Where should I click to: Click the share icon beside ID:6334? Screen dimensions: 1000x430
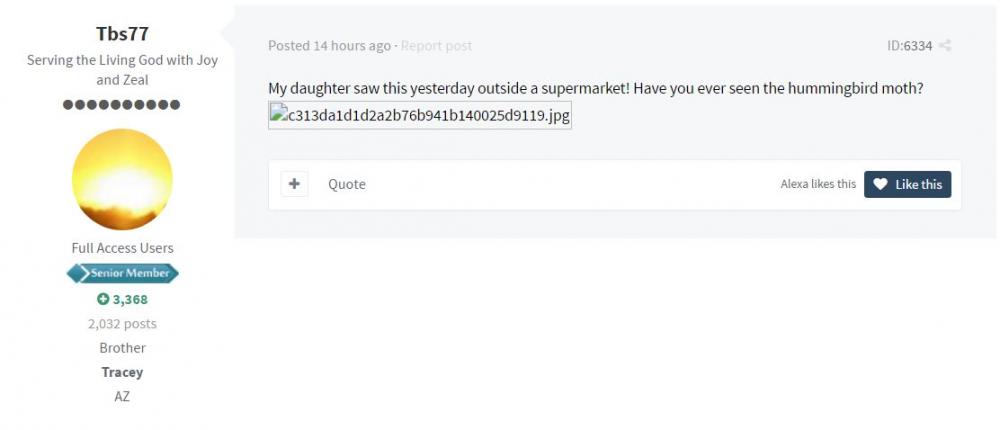point(945,46)
